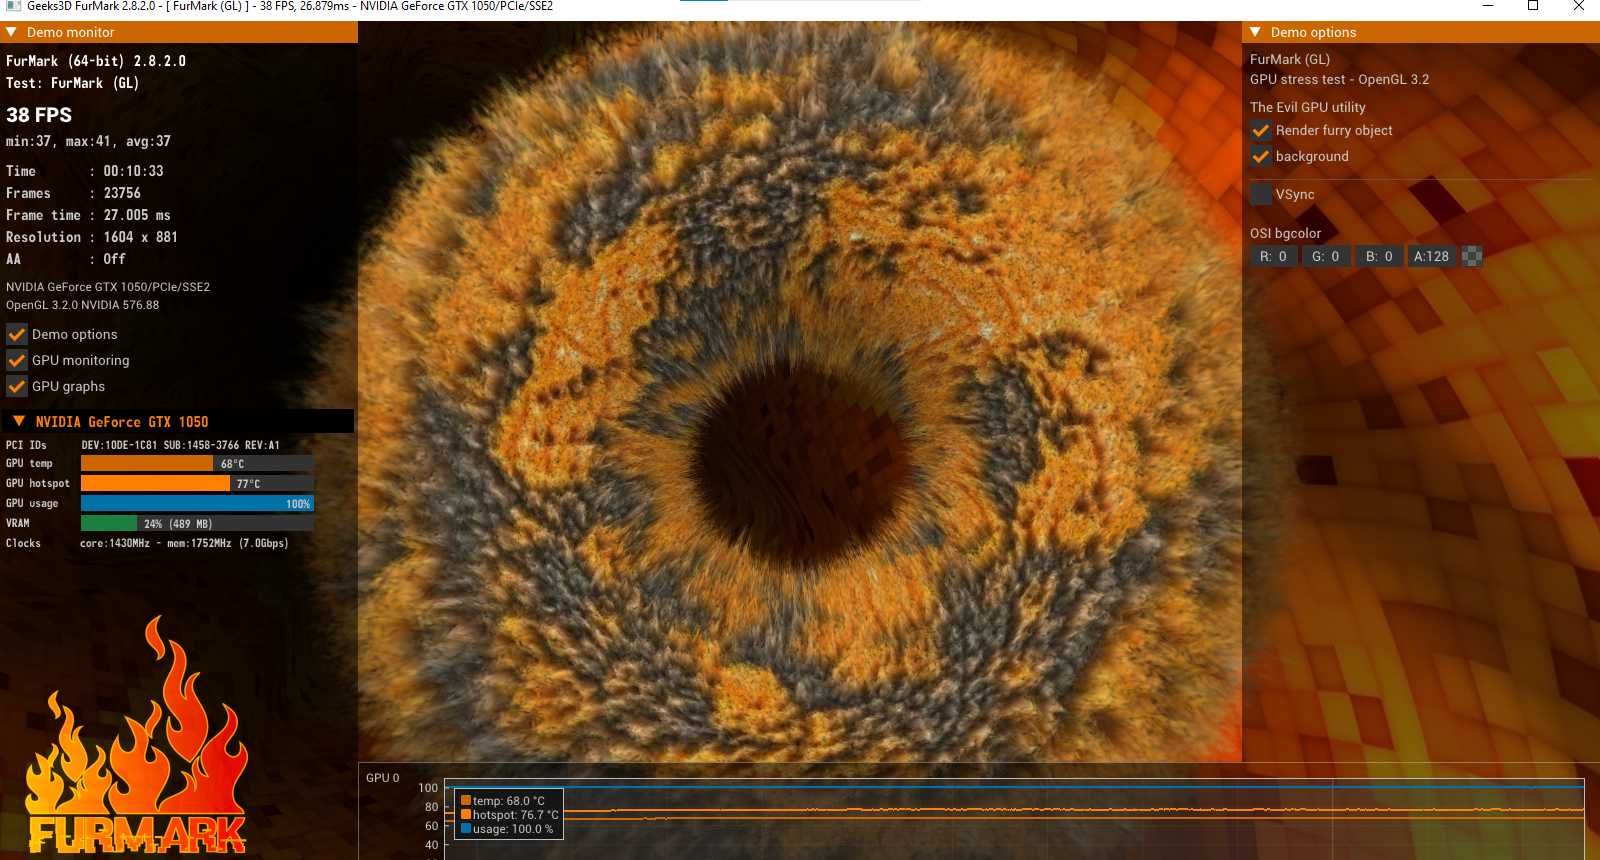Uncheck the Demo options checkbox

(x=17, y=334)
